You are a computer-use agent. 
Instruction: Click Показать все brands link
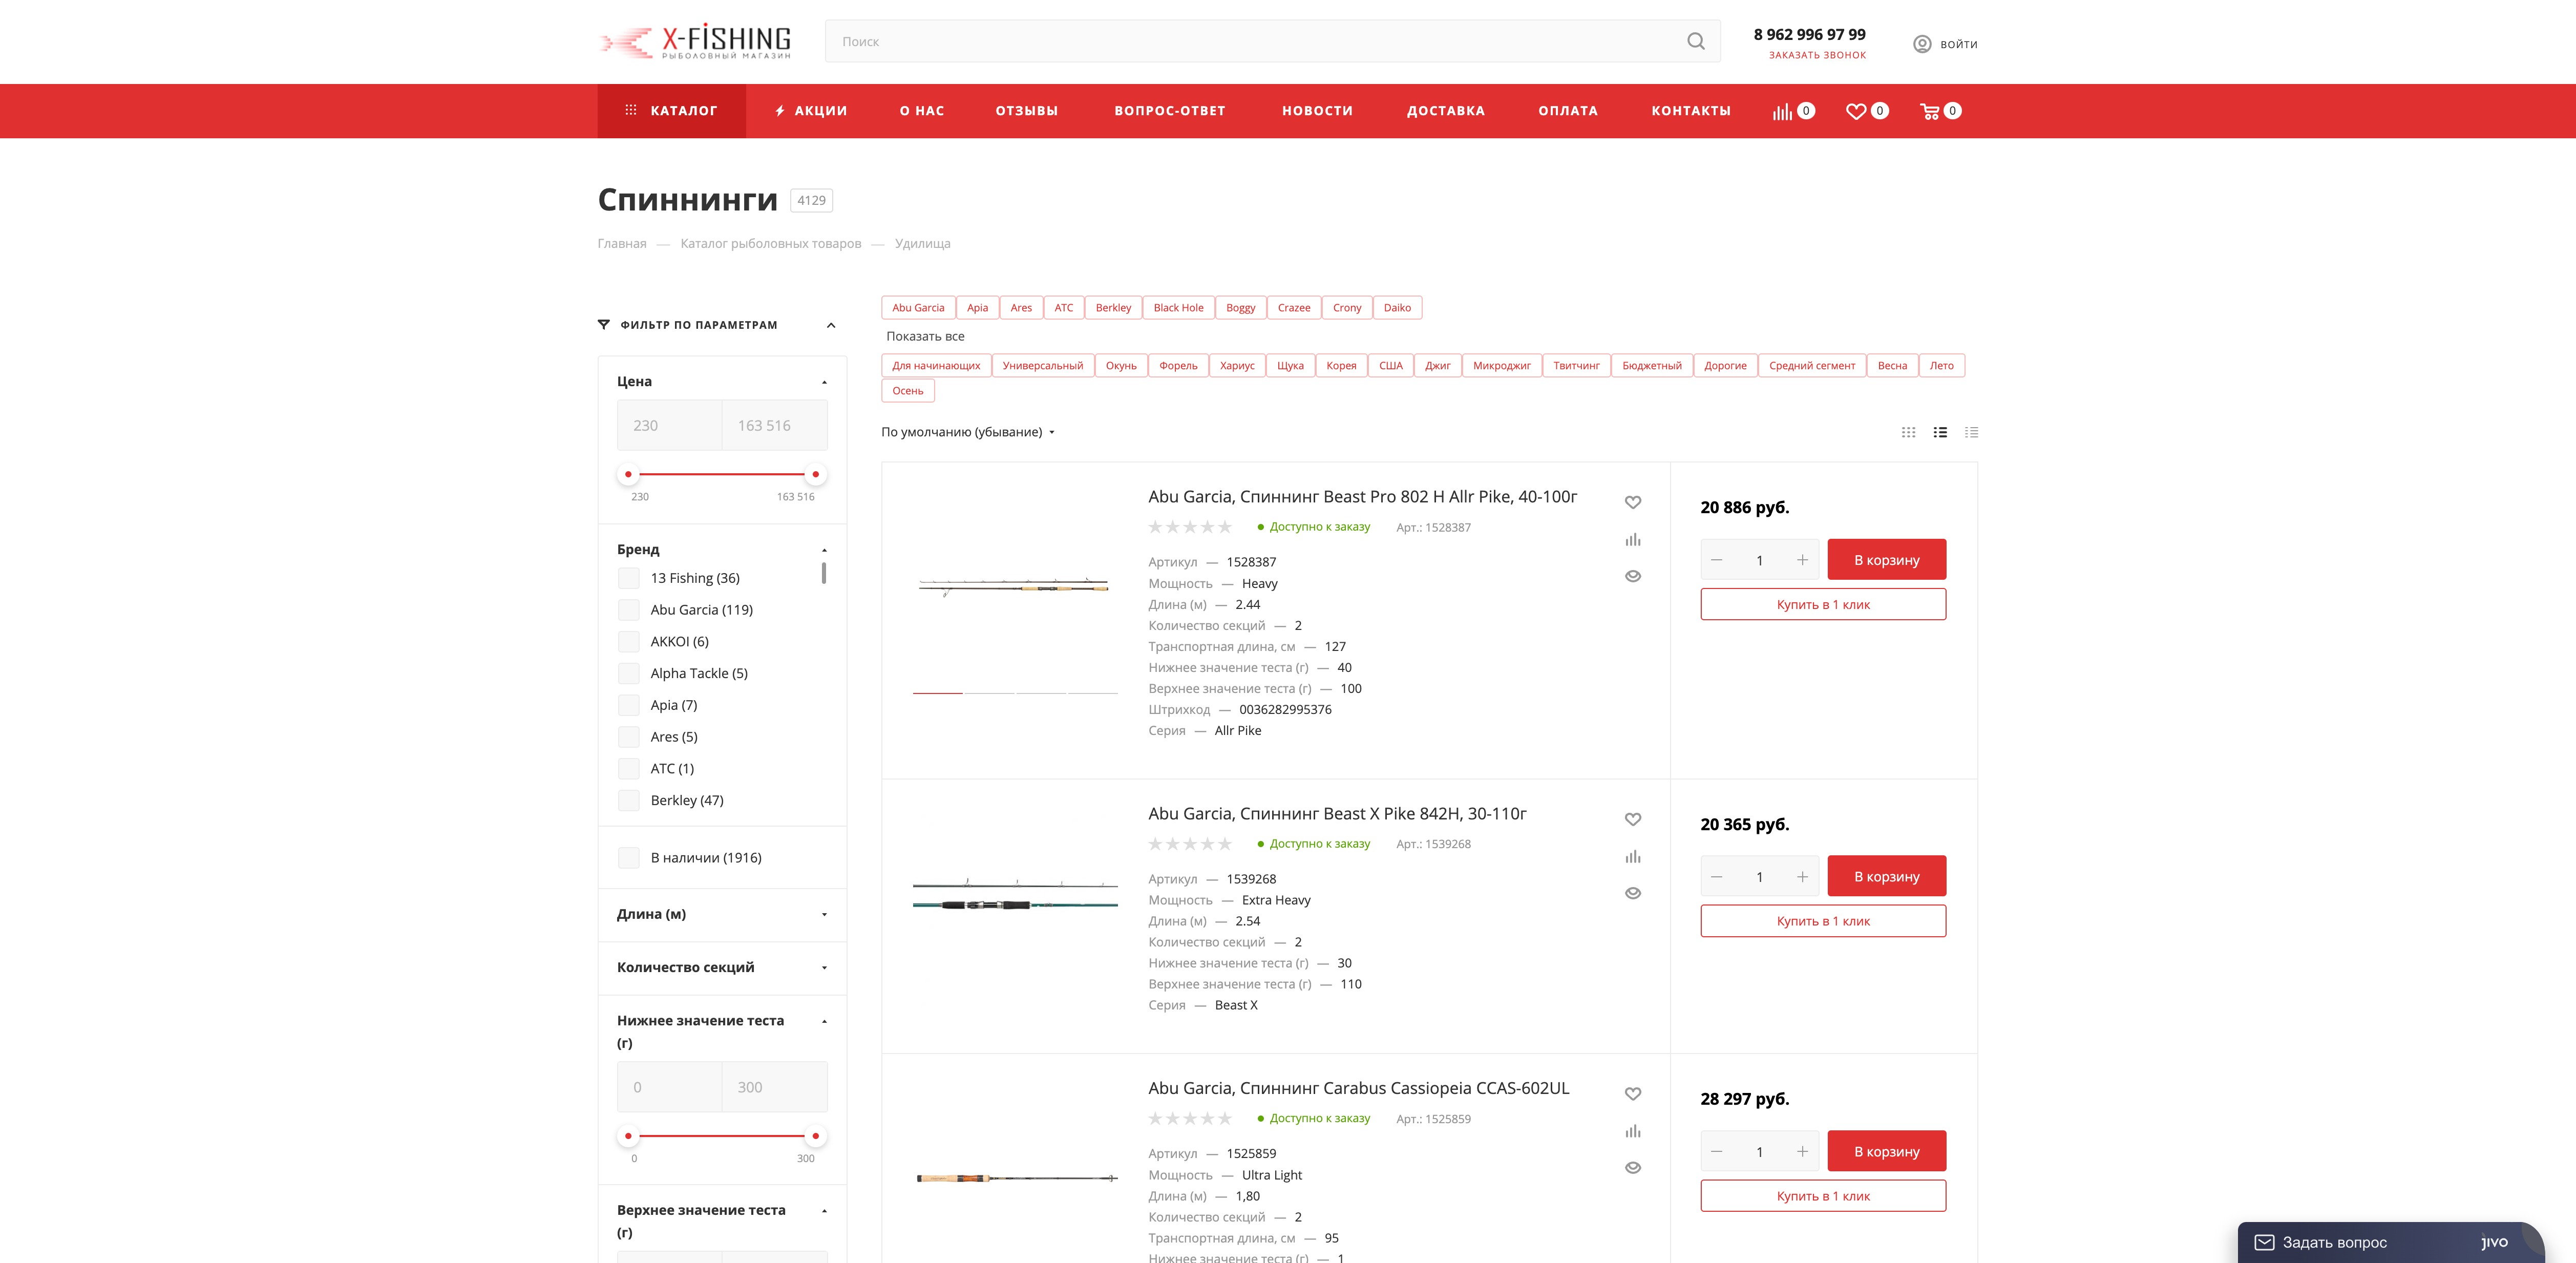[x=925, y=336]
